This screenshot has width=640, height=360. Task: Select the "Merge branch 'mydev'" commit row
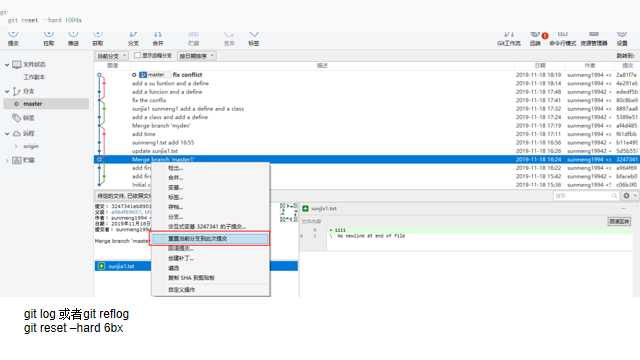(x=366, y=126)
